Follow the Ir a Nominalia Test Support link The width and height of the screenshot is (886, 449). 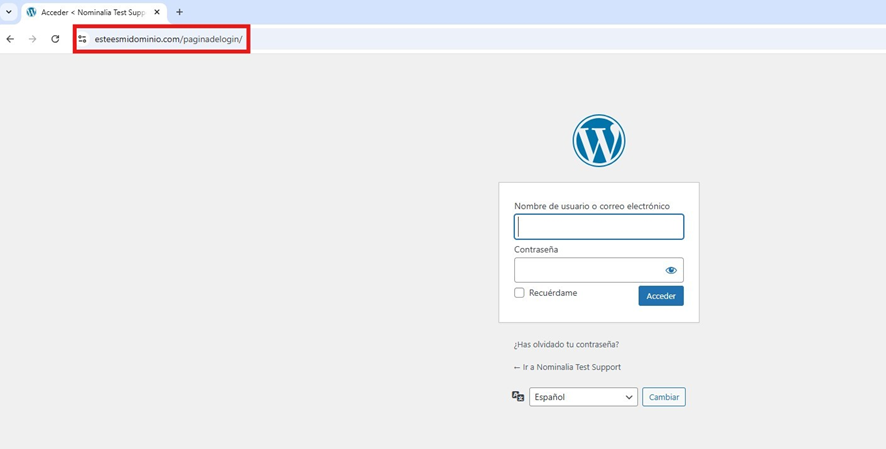coord(567,367)
